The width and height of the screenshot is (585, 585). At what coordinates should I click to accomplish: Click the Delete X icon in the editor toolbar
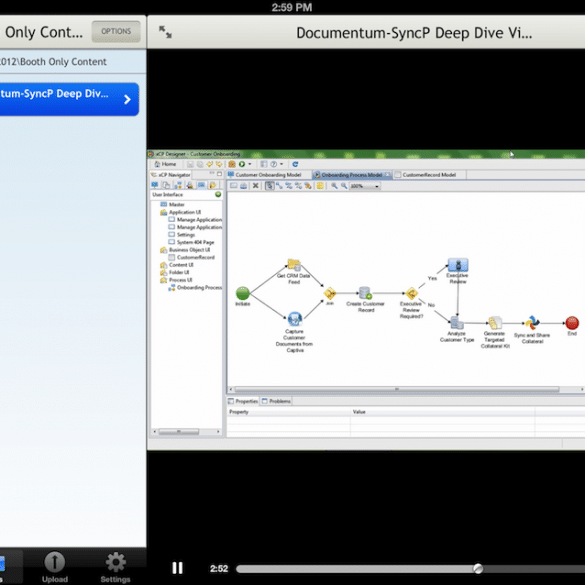(x=256, y=185)
